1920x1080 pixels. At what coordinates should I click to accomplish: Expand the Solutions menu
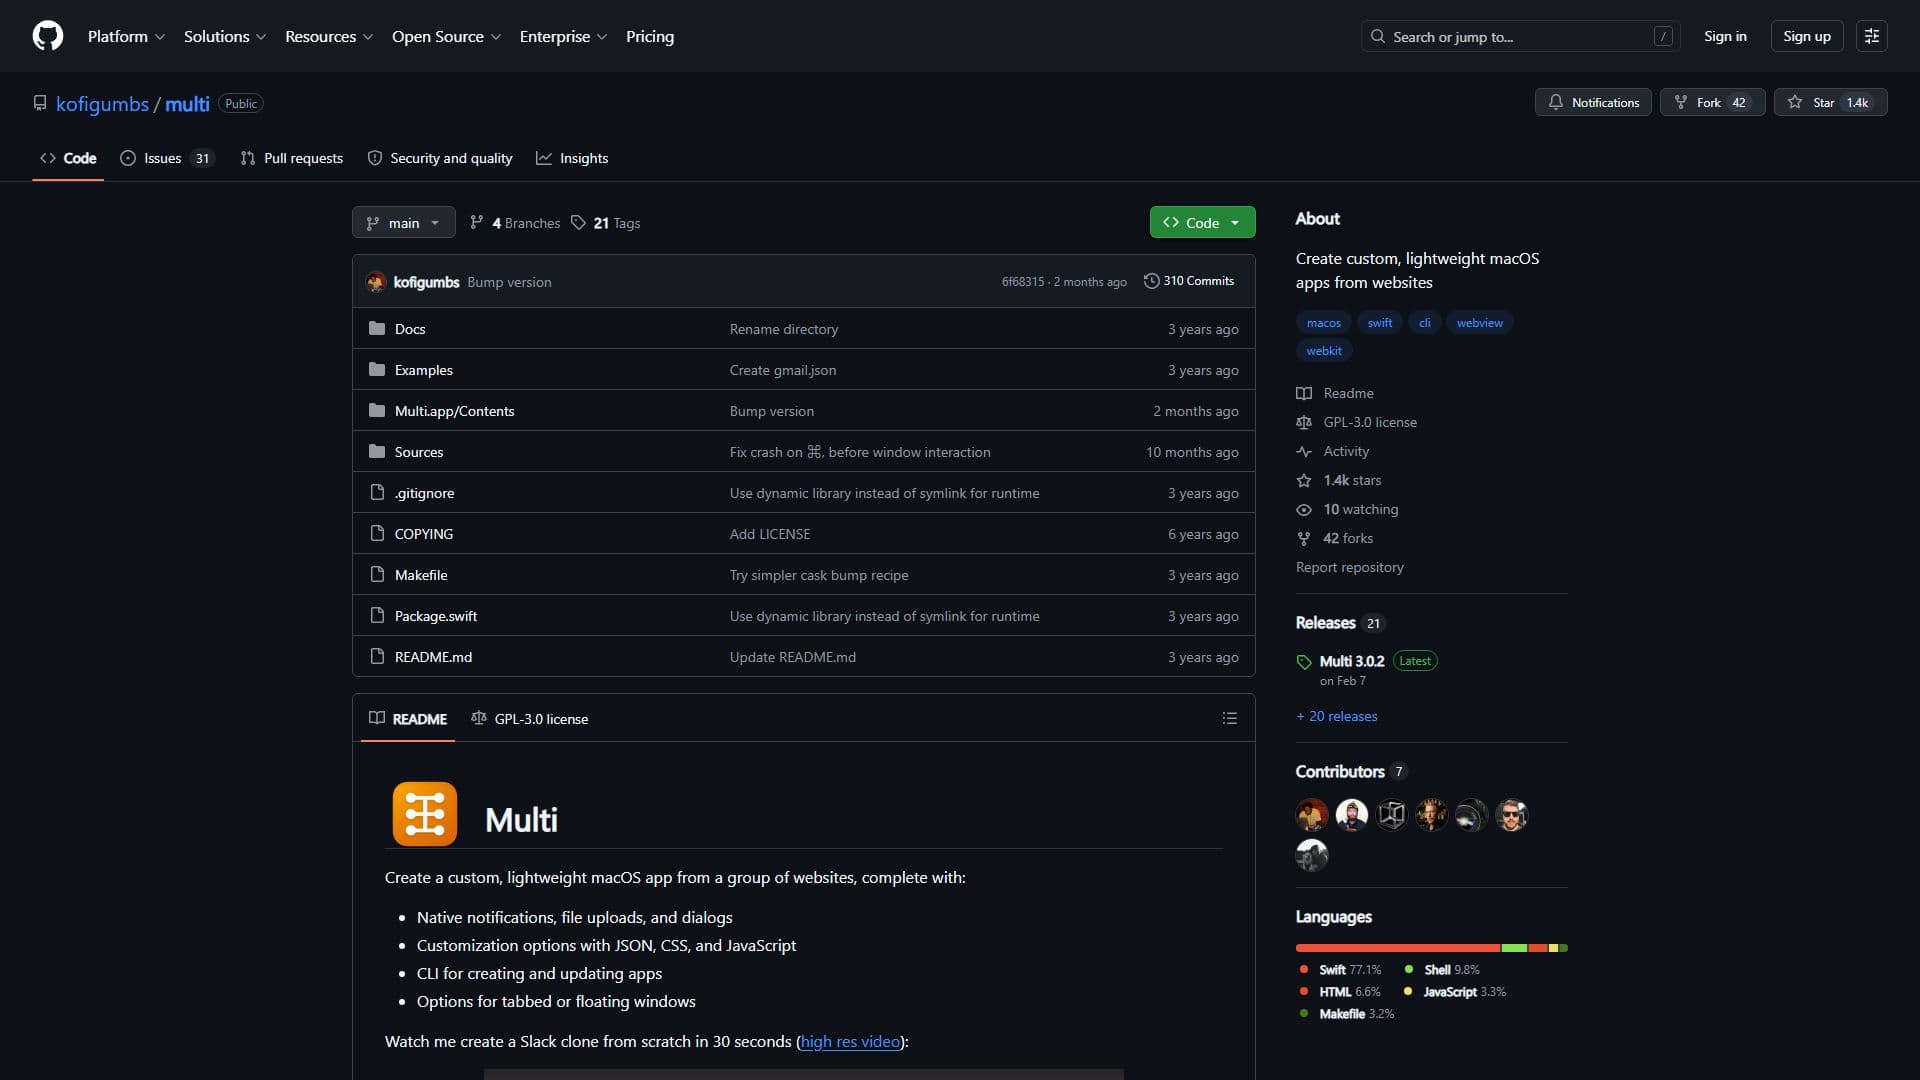click(x=225, y=36)
